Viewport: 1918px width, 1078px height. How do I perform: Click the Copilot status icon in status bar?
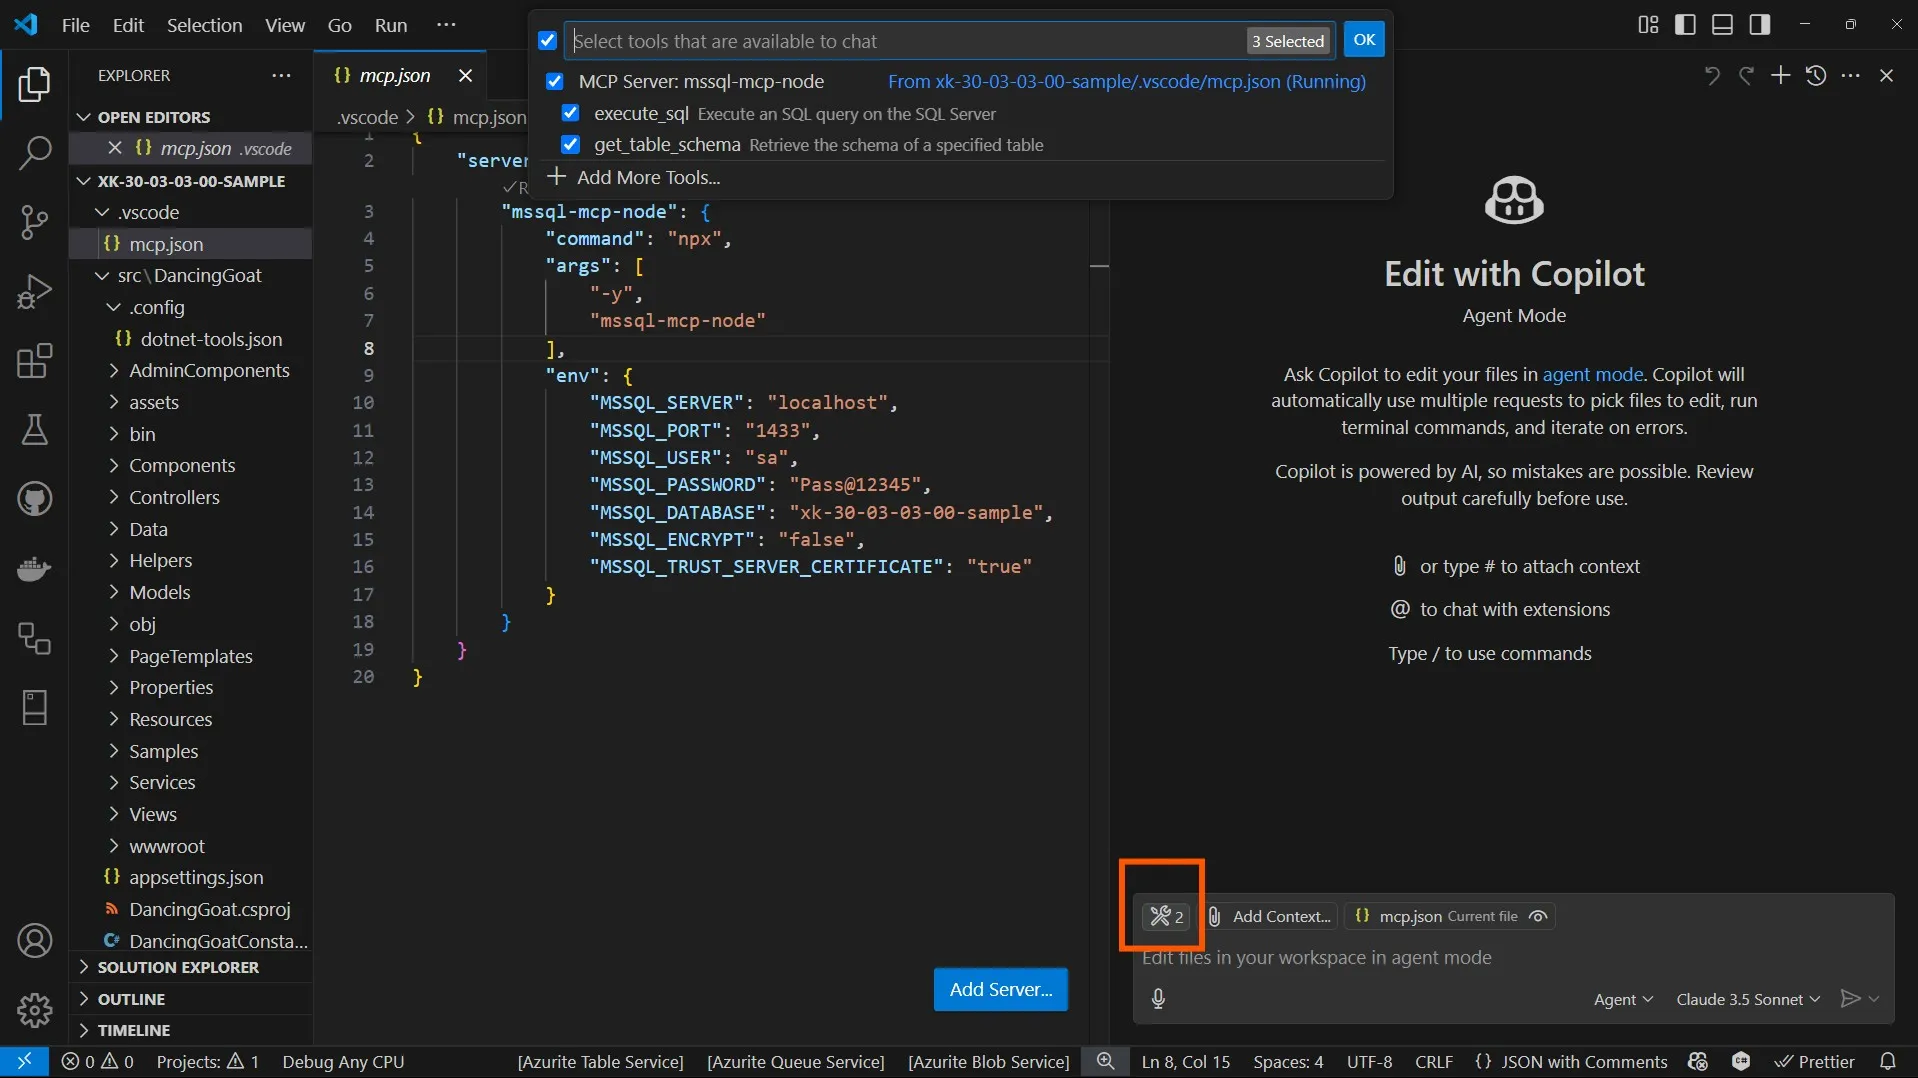tap(1697, 1061)
